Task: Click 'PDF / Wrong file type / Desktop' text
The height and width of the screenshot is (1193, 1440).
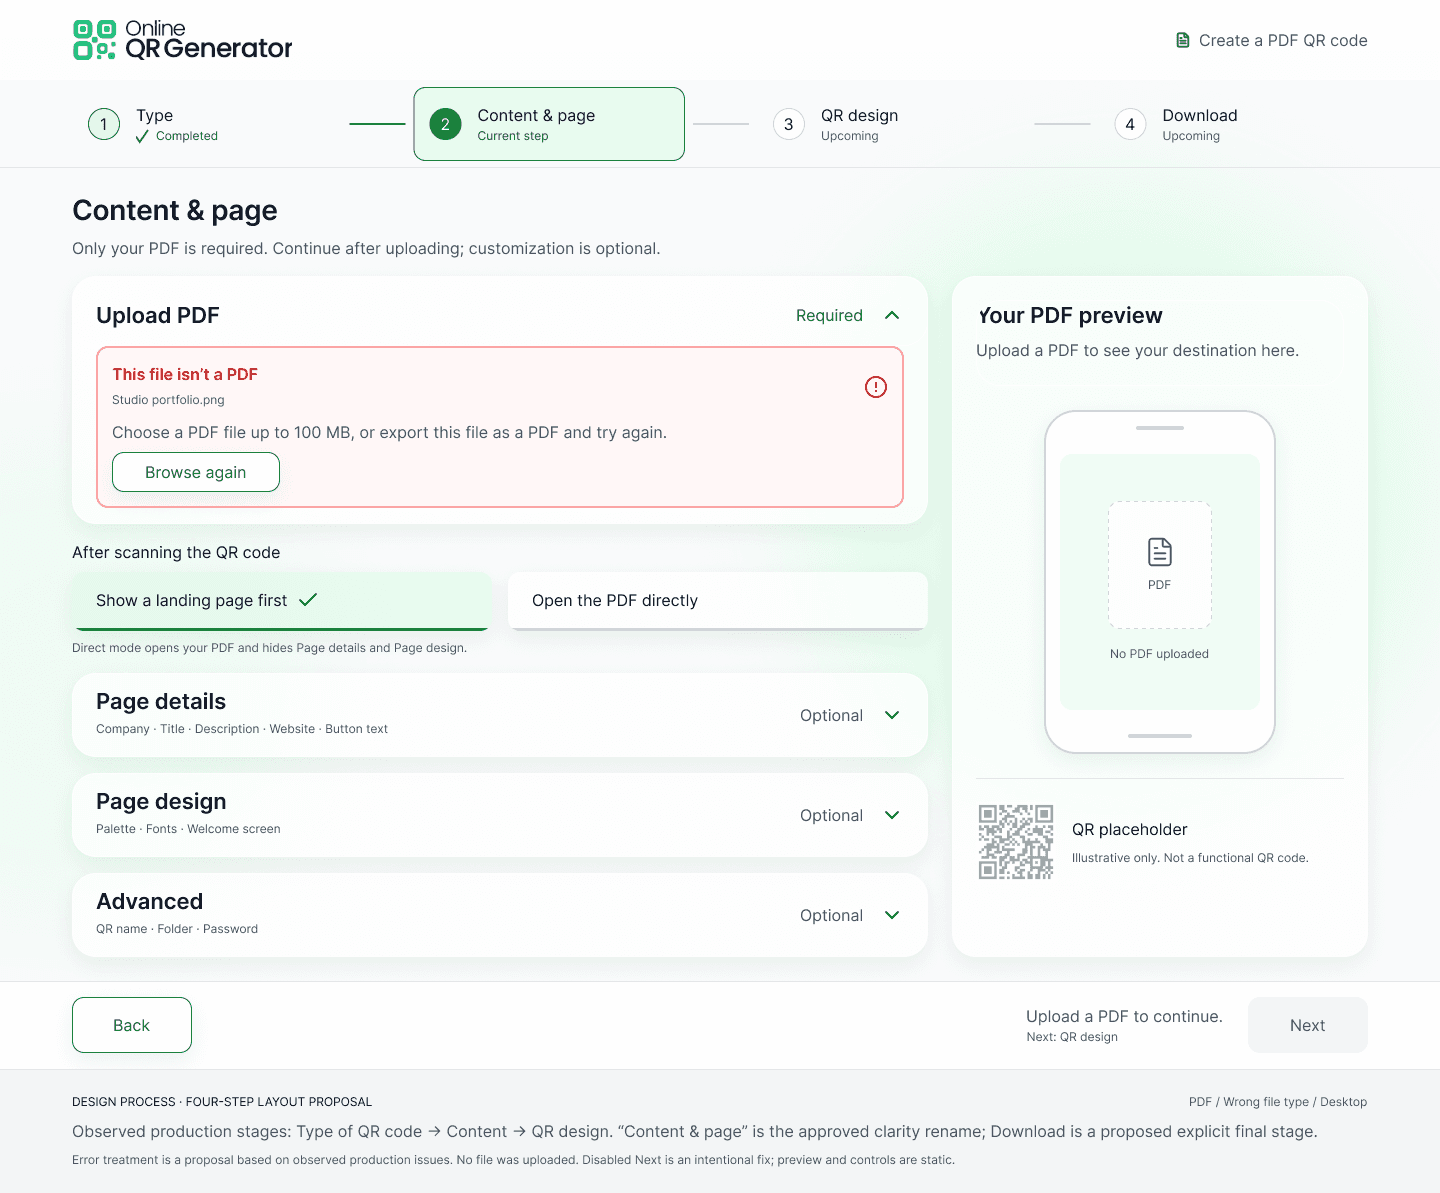Action: 1278,1102
